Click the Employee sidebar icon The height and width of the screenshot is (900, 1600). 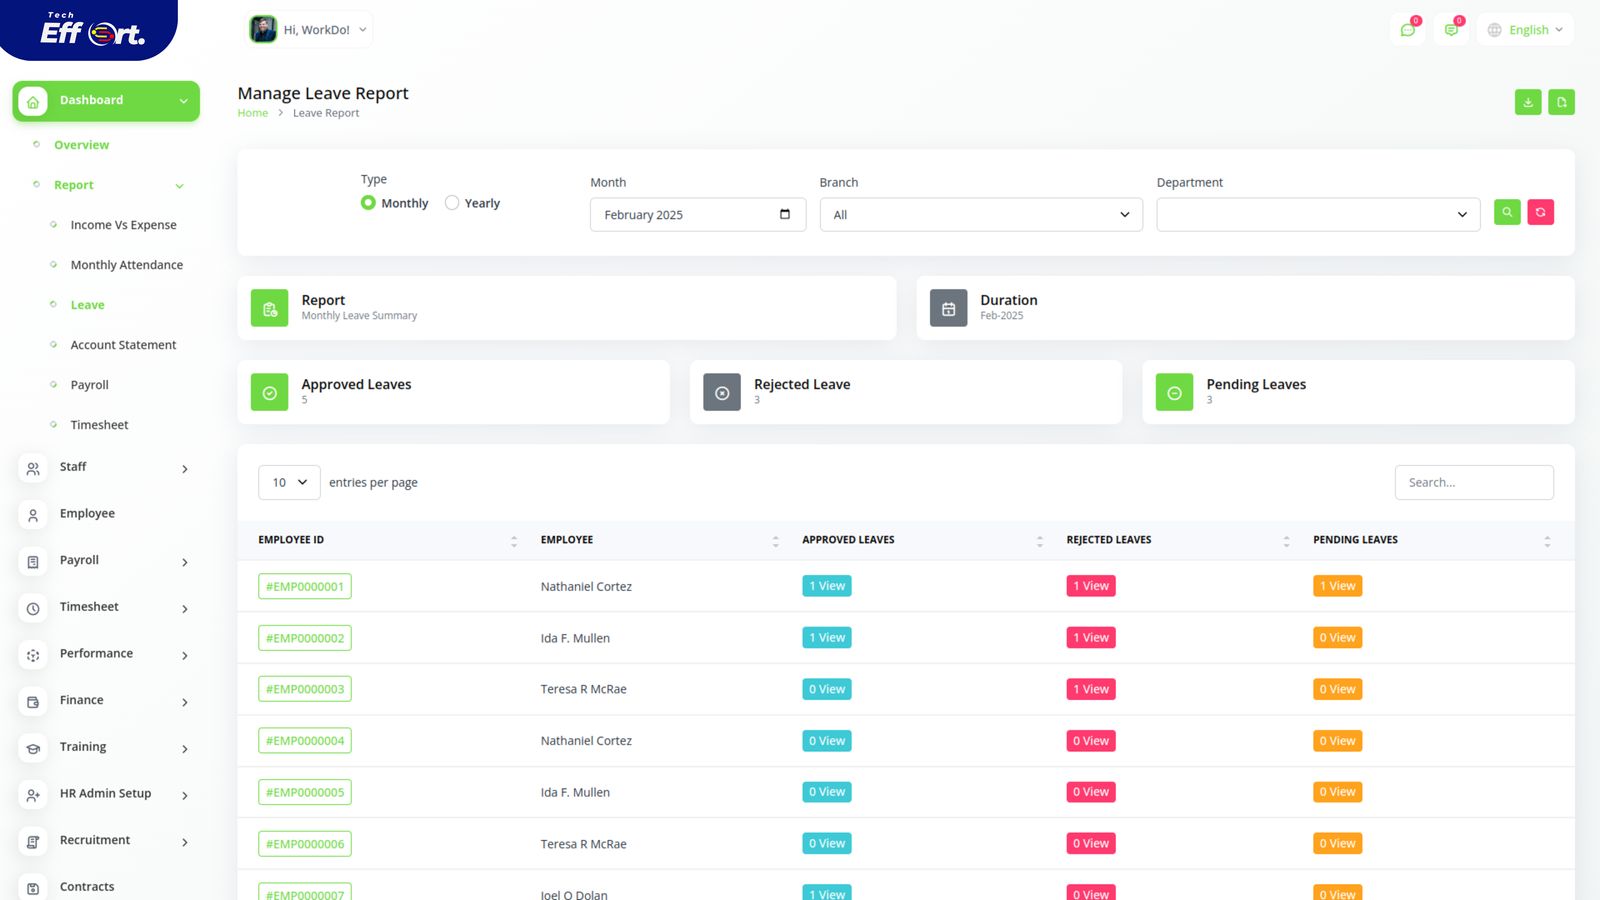point(33,515)
